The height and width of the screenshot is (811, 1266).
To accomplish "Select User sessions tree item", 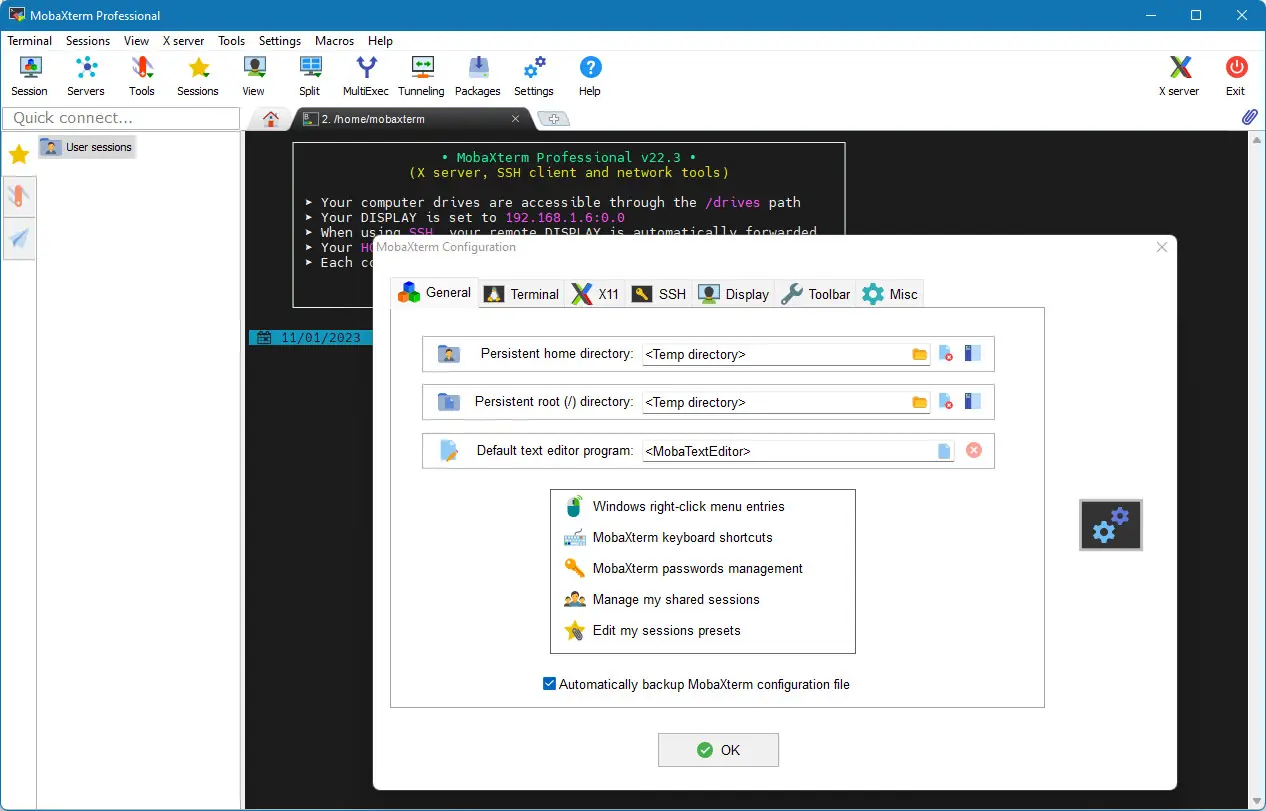I will [87, 147].
